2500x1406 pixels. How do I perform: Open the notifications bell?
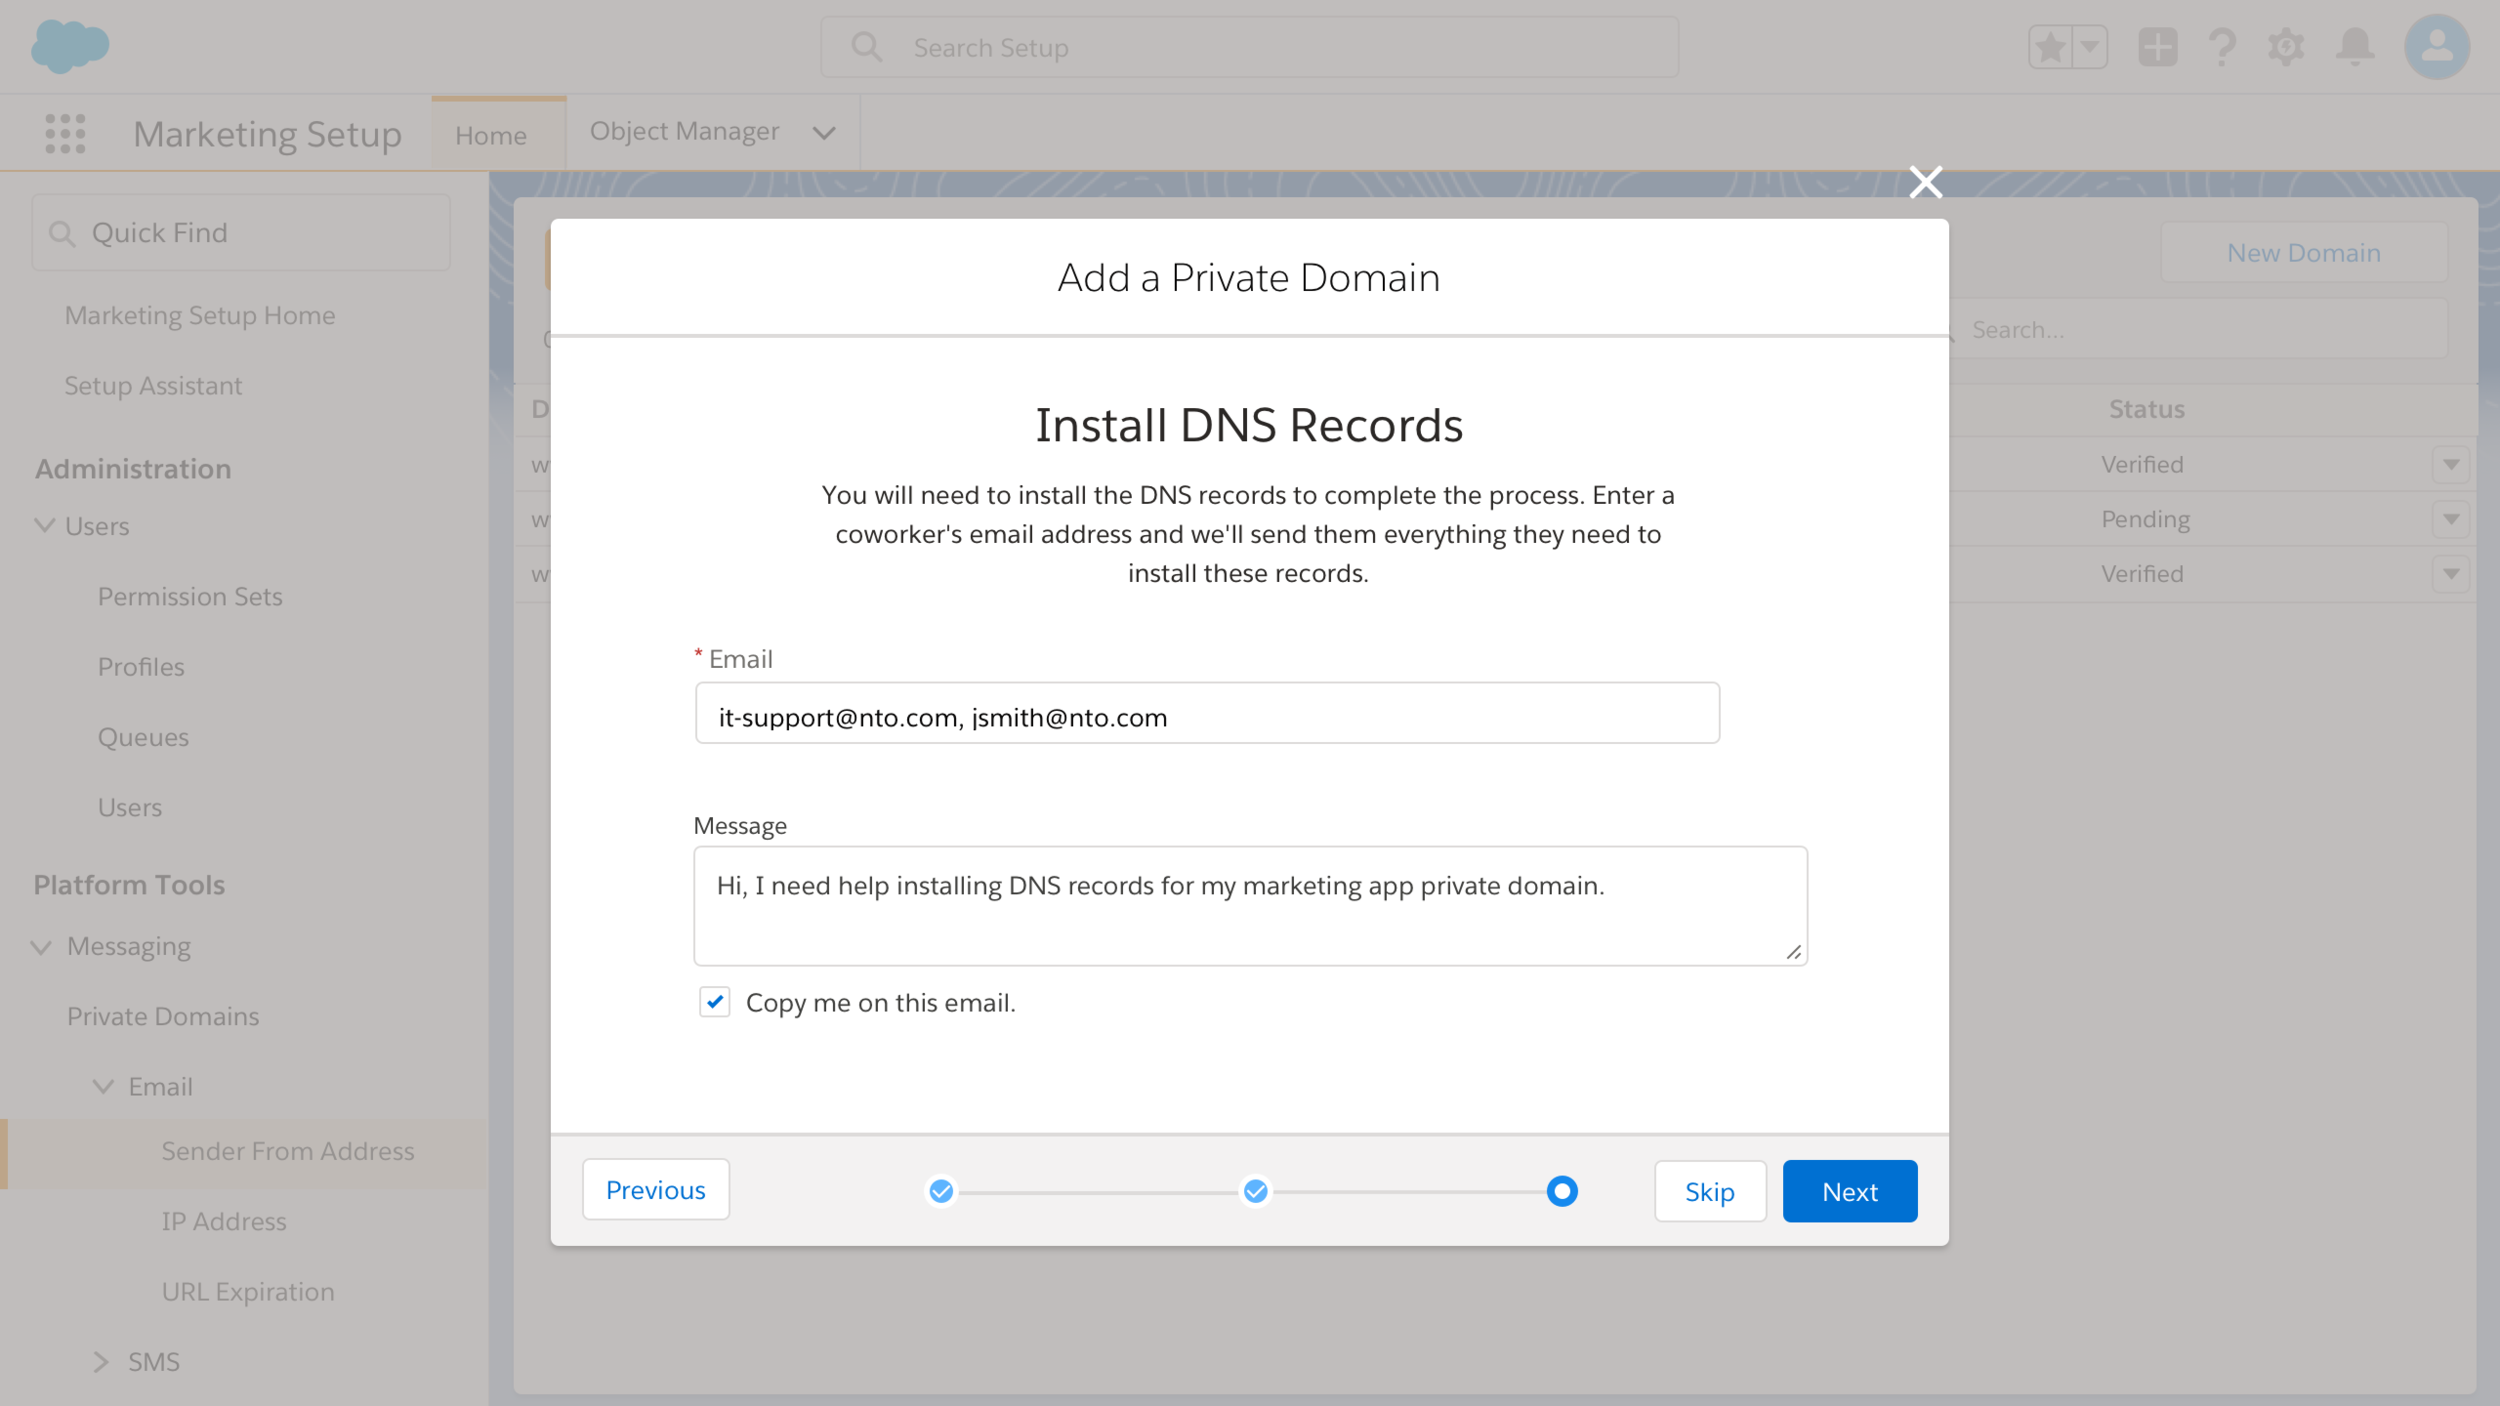click(2355, 47)
